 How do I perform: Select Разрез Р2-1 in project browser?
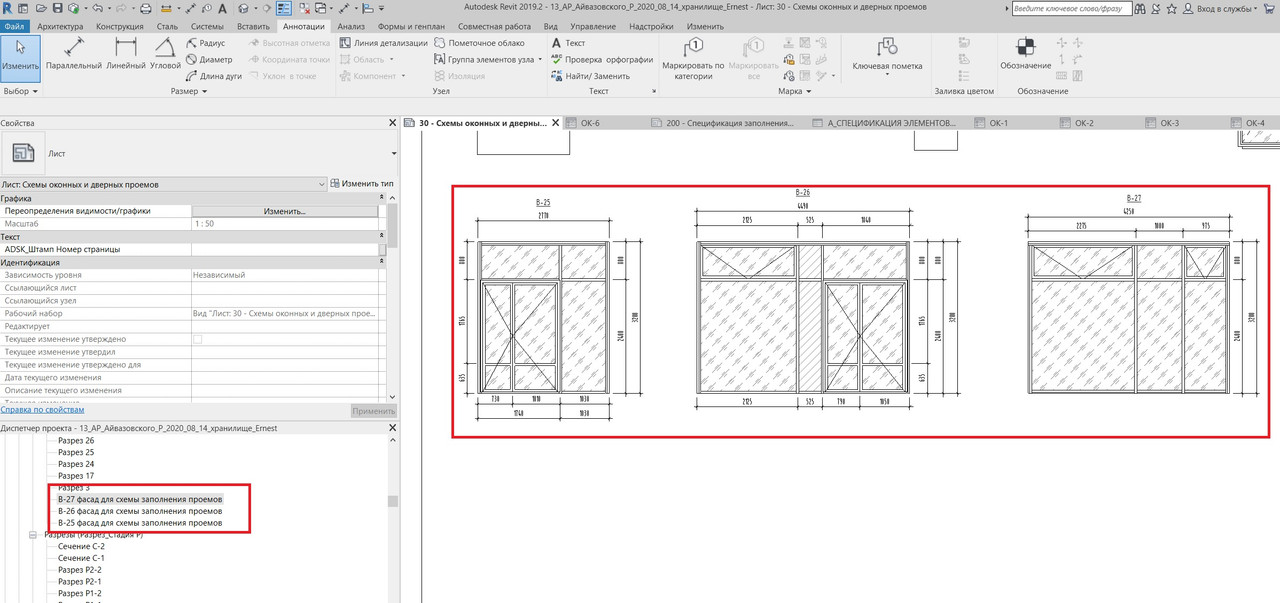[x=79, y=581]
